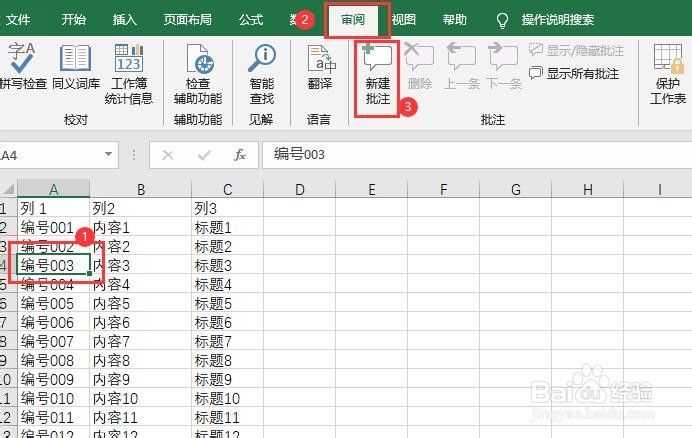The width and height of the screenshot is (692, 438).
Task: Open the 文件 menu tab
Action: [x=18, y=19]
